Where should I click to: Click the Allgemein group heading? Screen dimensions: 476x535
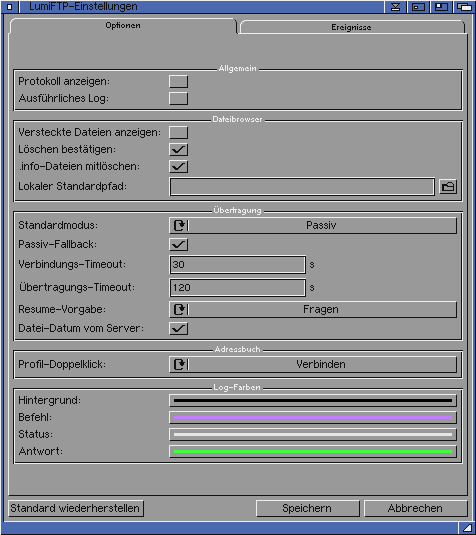coord(237,69)
